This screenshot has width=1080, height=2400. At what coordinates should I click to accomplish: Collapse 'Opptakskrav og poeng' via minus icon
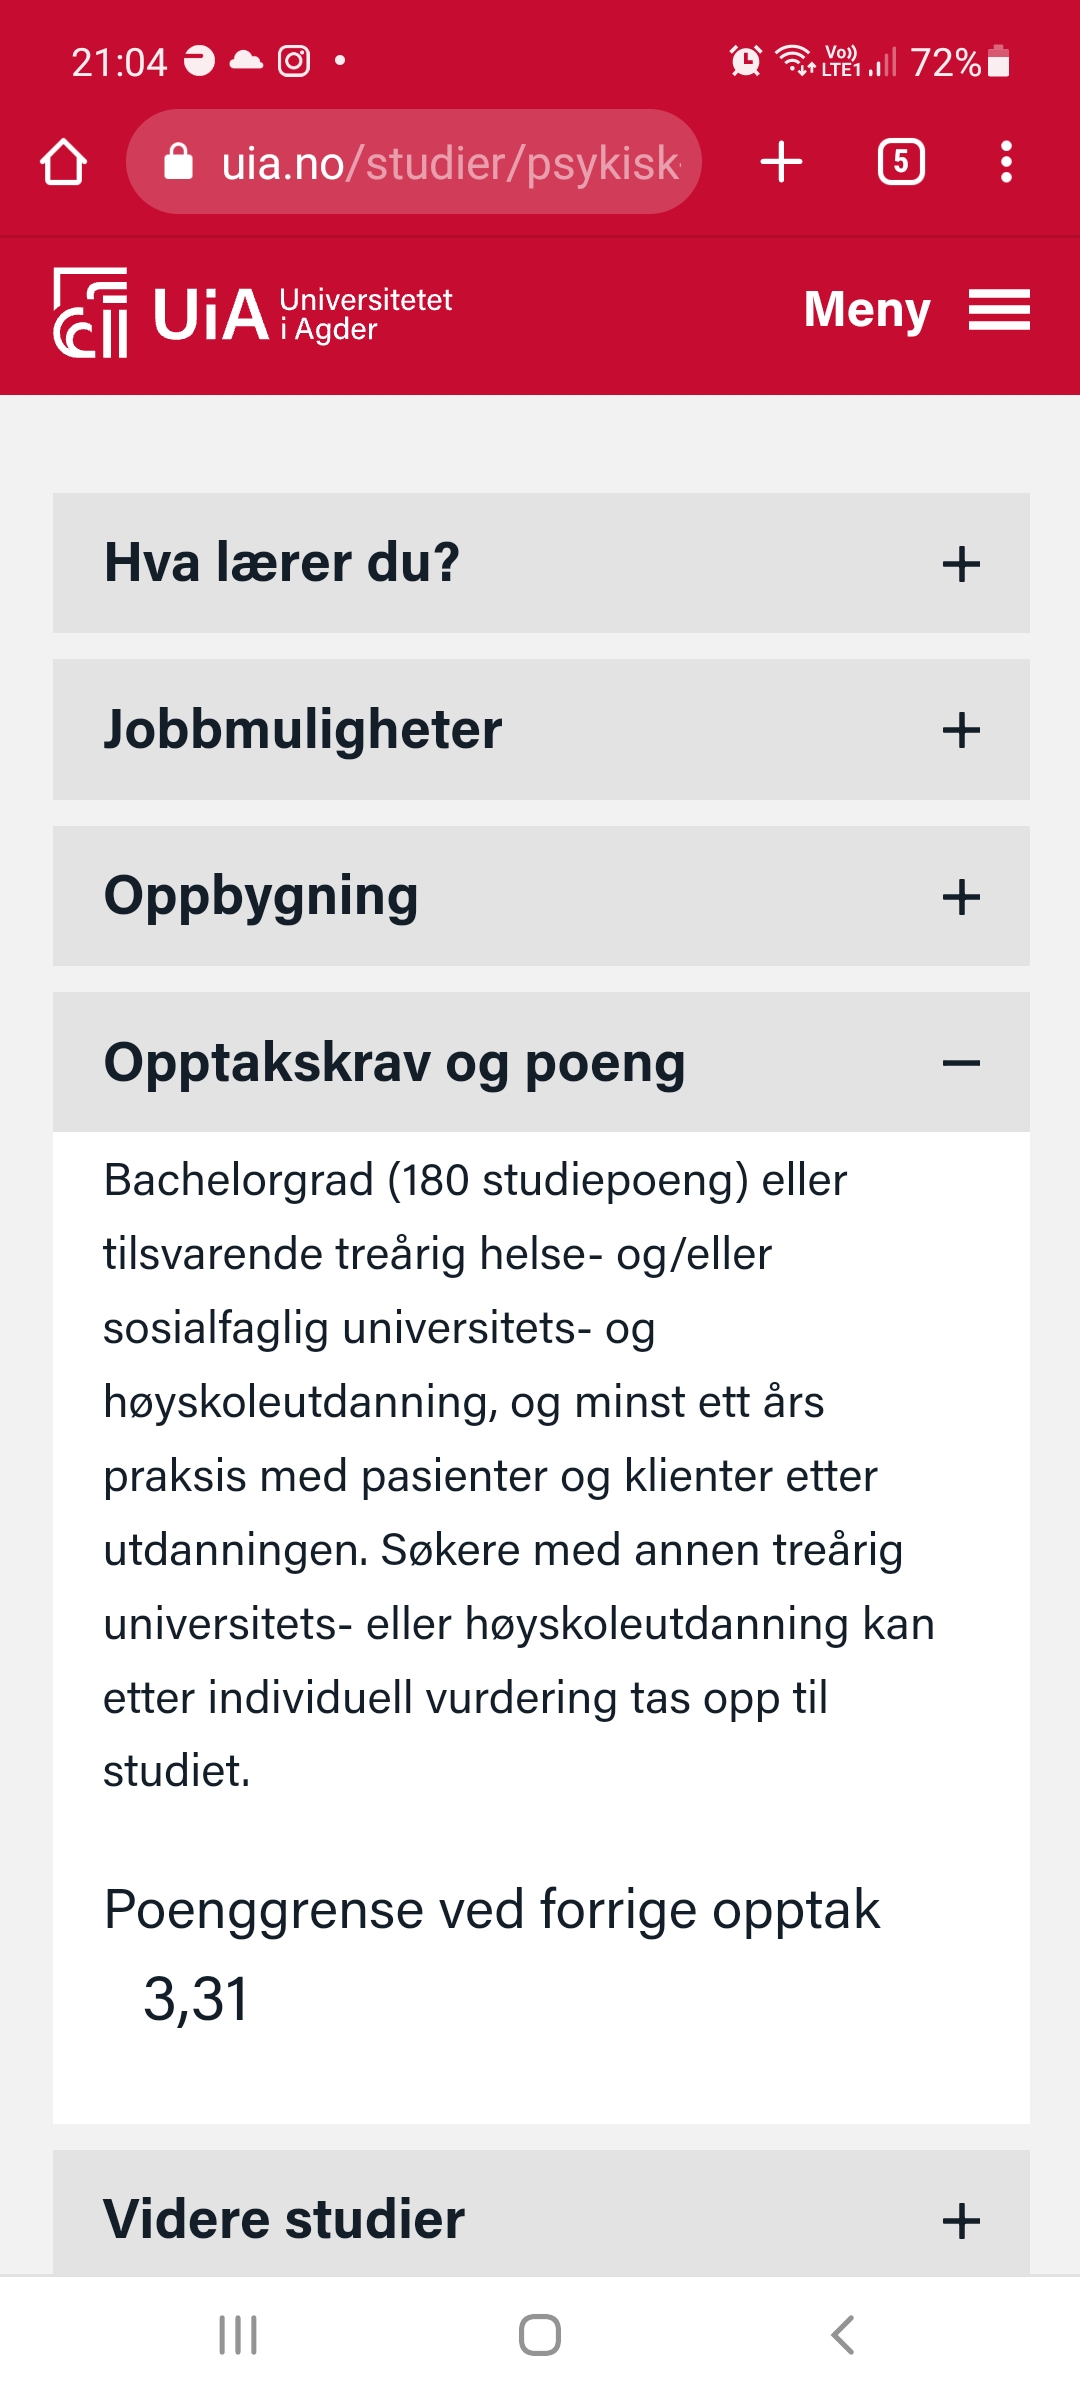point(961,1063)
